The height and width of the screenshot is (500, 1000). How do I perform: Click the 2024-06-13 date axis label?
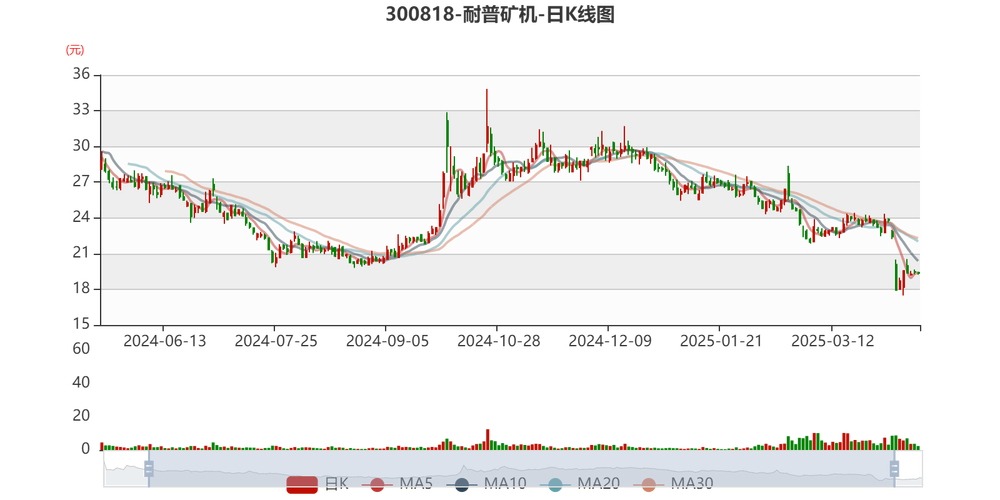point(165,341)
